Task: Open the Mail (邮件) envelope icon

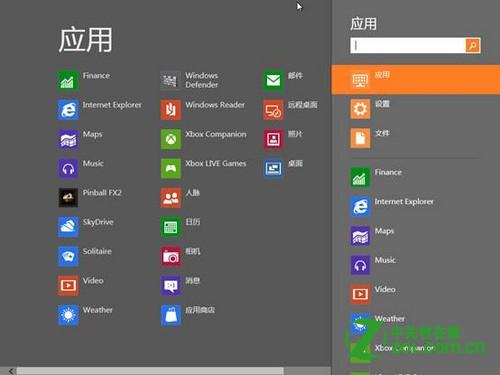Action: click(273, 81)
